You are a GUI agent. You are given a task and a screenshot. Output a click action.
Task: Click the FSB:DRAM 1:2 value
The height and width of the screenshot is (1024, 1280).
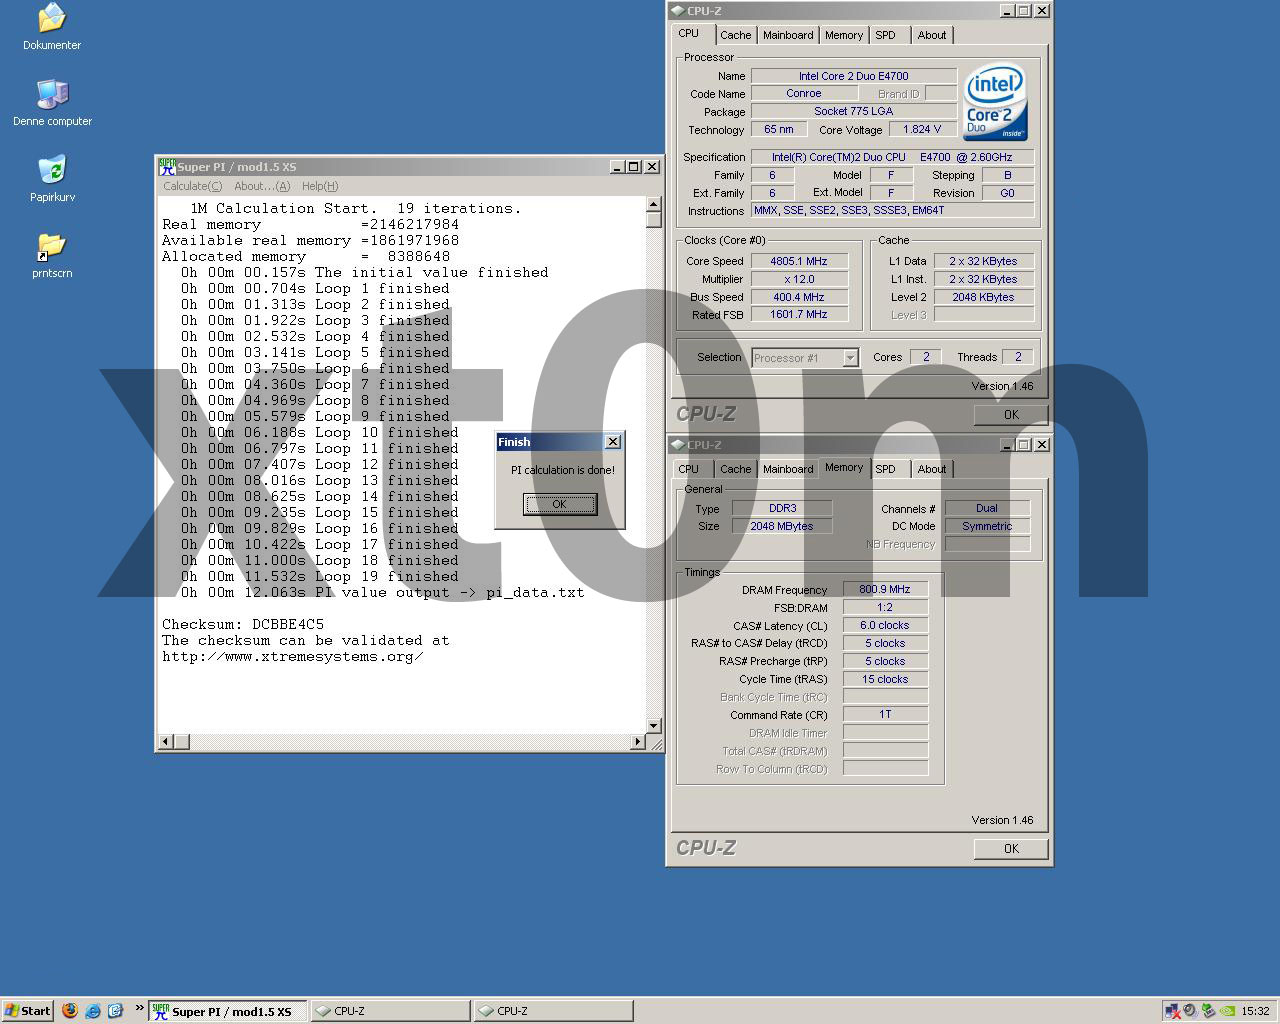coord(885,607)
